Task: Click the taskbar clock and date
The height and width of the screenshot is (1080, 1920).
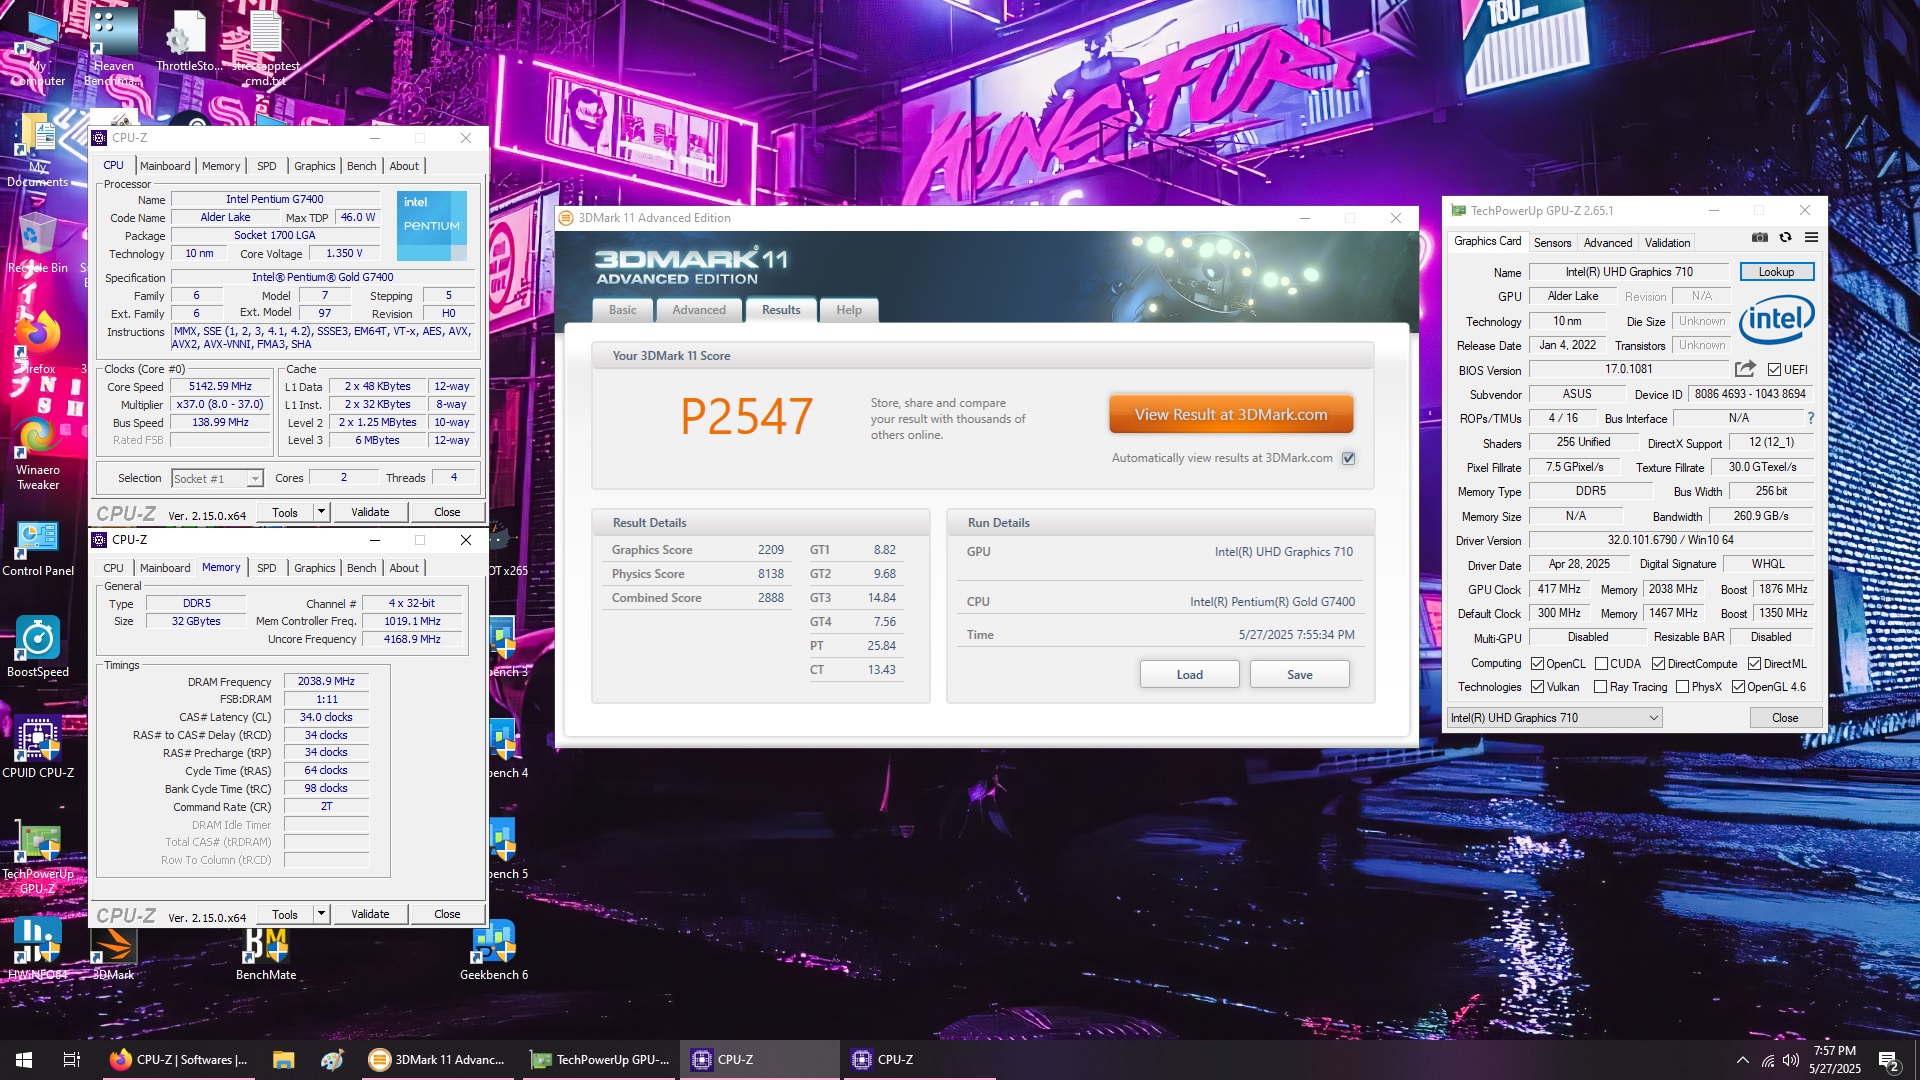Action: point(1834,1060)
